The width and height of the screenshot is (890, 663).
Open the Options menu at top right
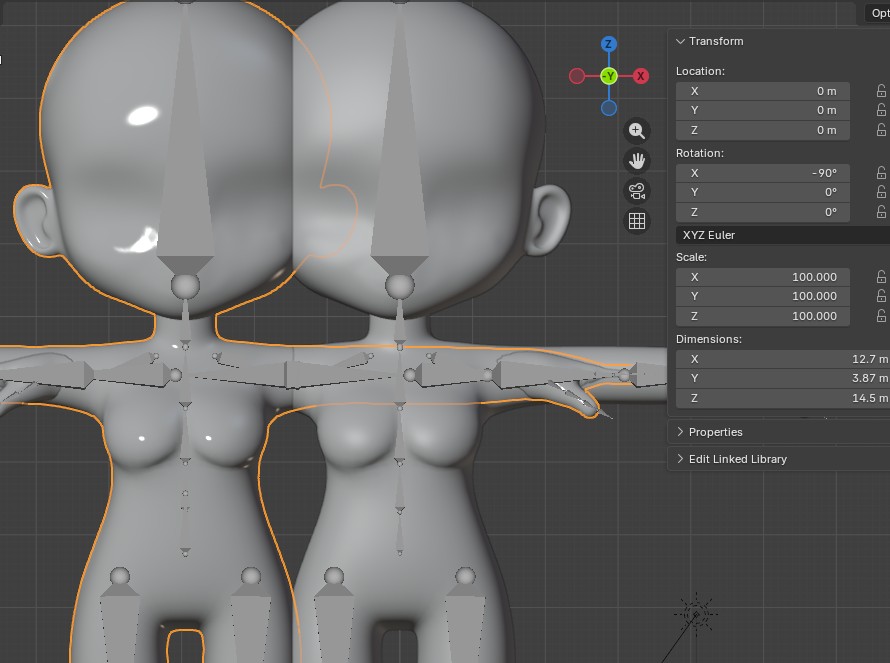[x=877, y=13]
